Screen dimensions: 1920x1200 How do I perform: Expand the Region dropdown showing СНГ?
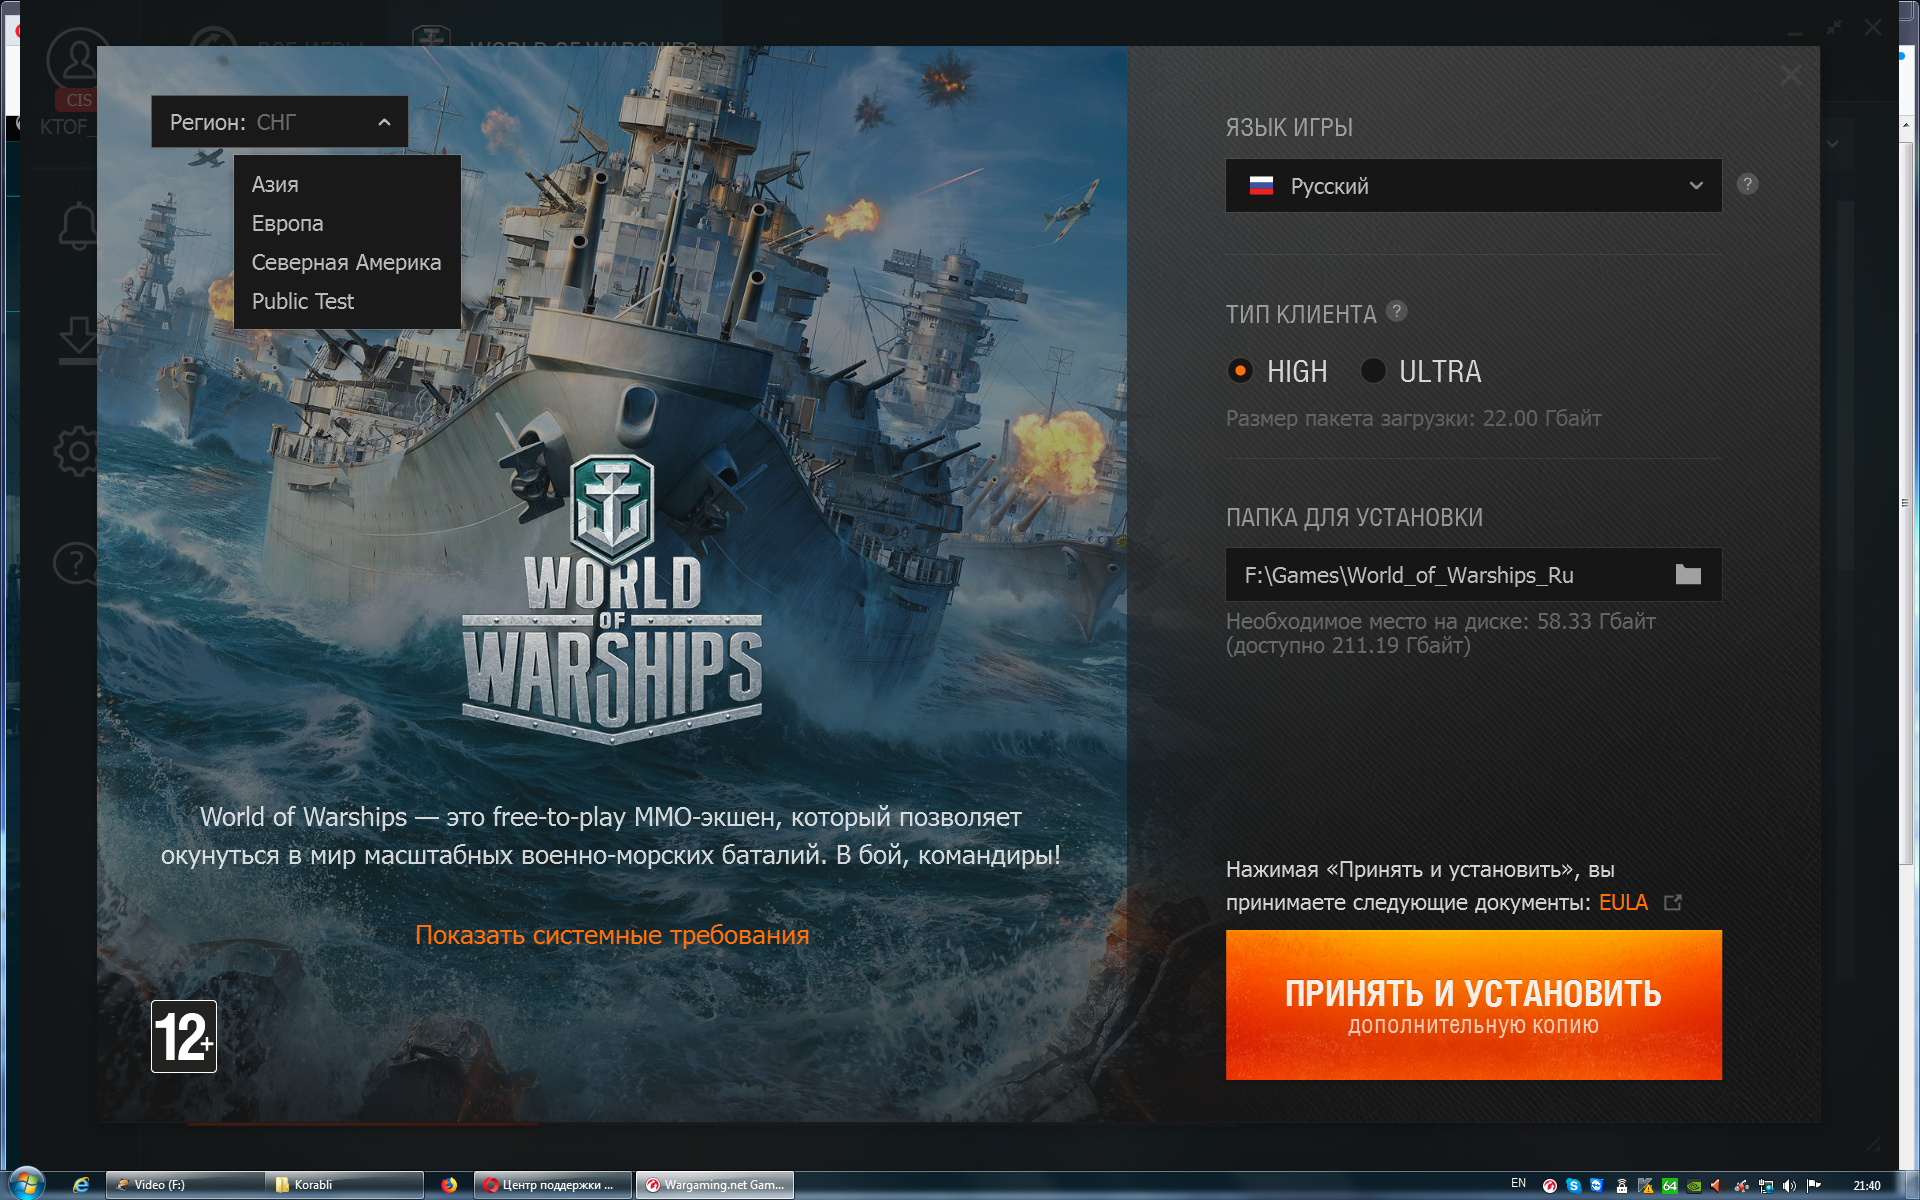coord(276,122)
